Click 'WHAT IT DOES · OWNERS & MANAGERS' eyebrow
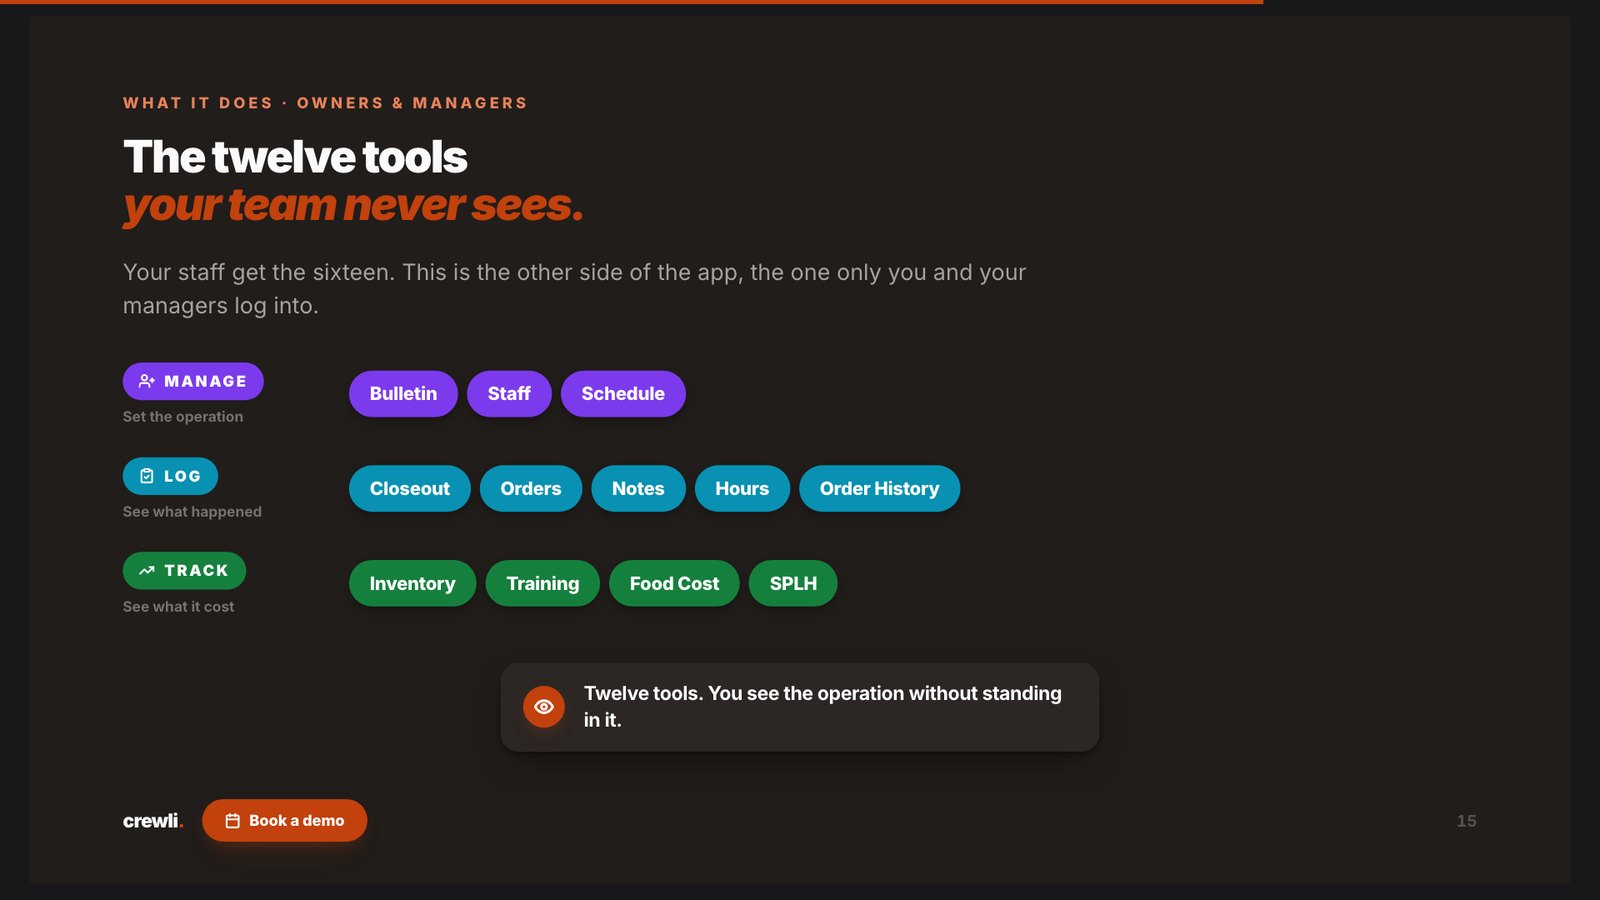This screenshot has height=900, width=1600. click(325, 103)
